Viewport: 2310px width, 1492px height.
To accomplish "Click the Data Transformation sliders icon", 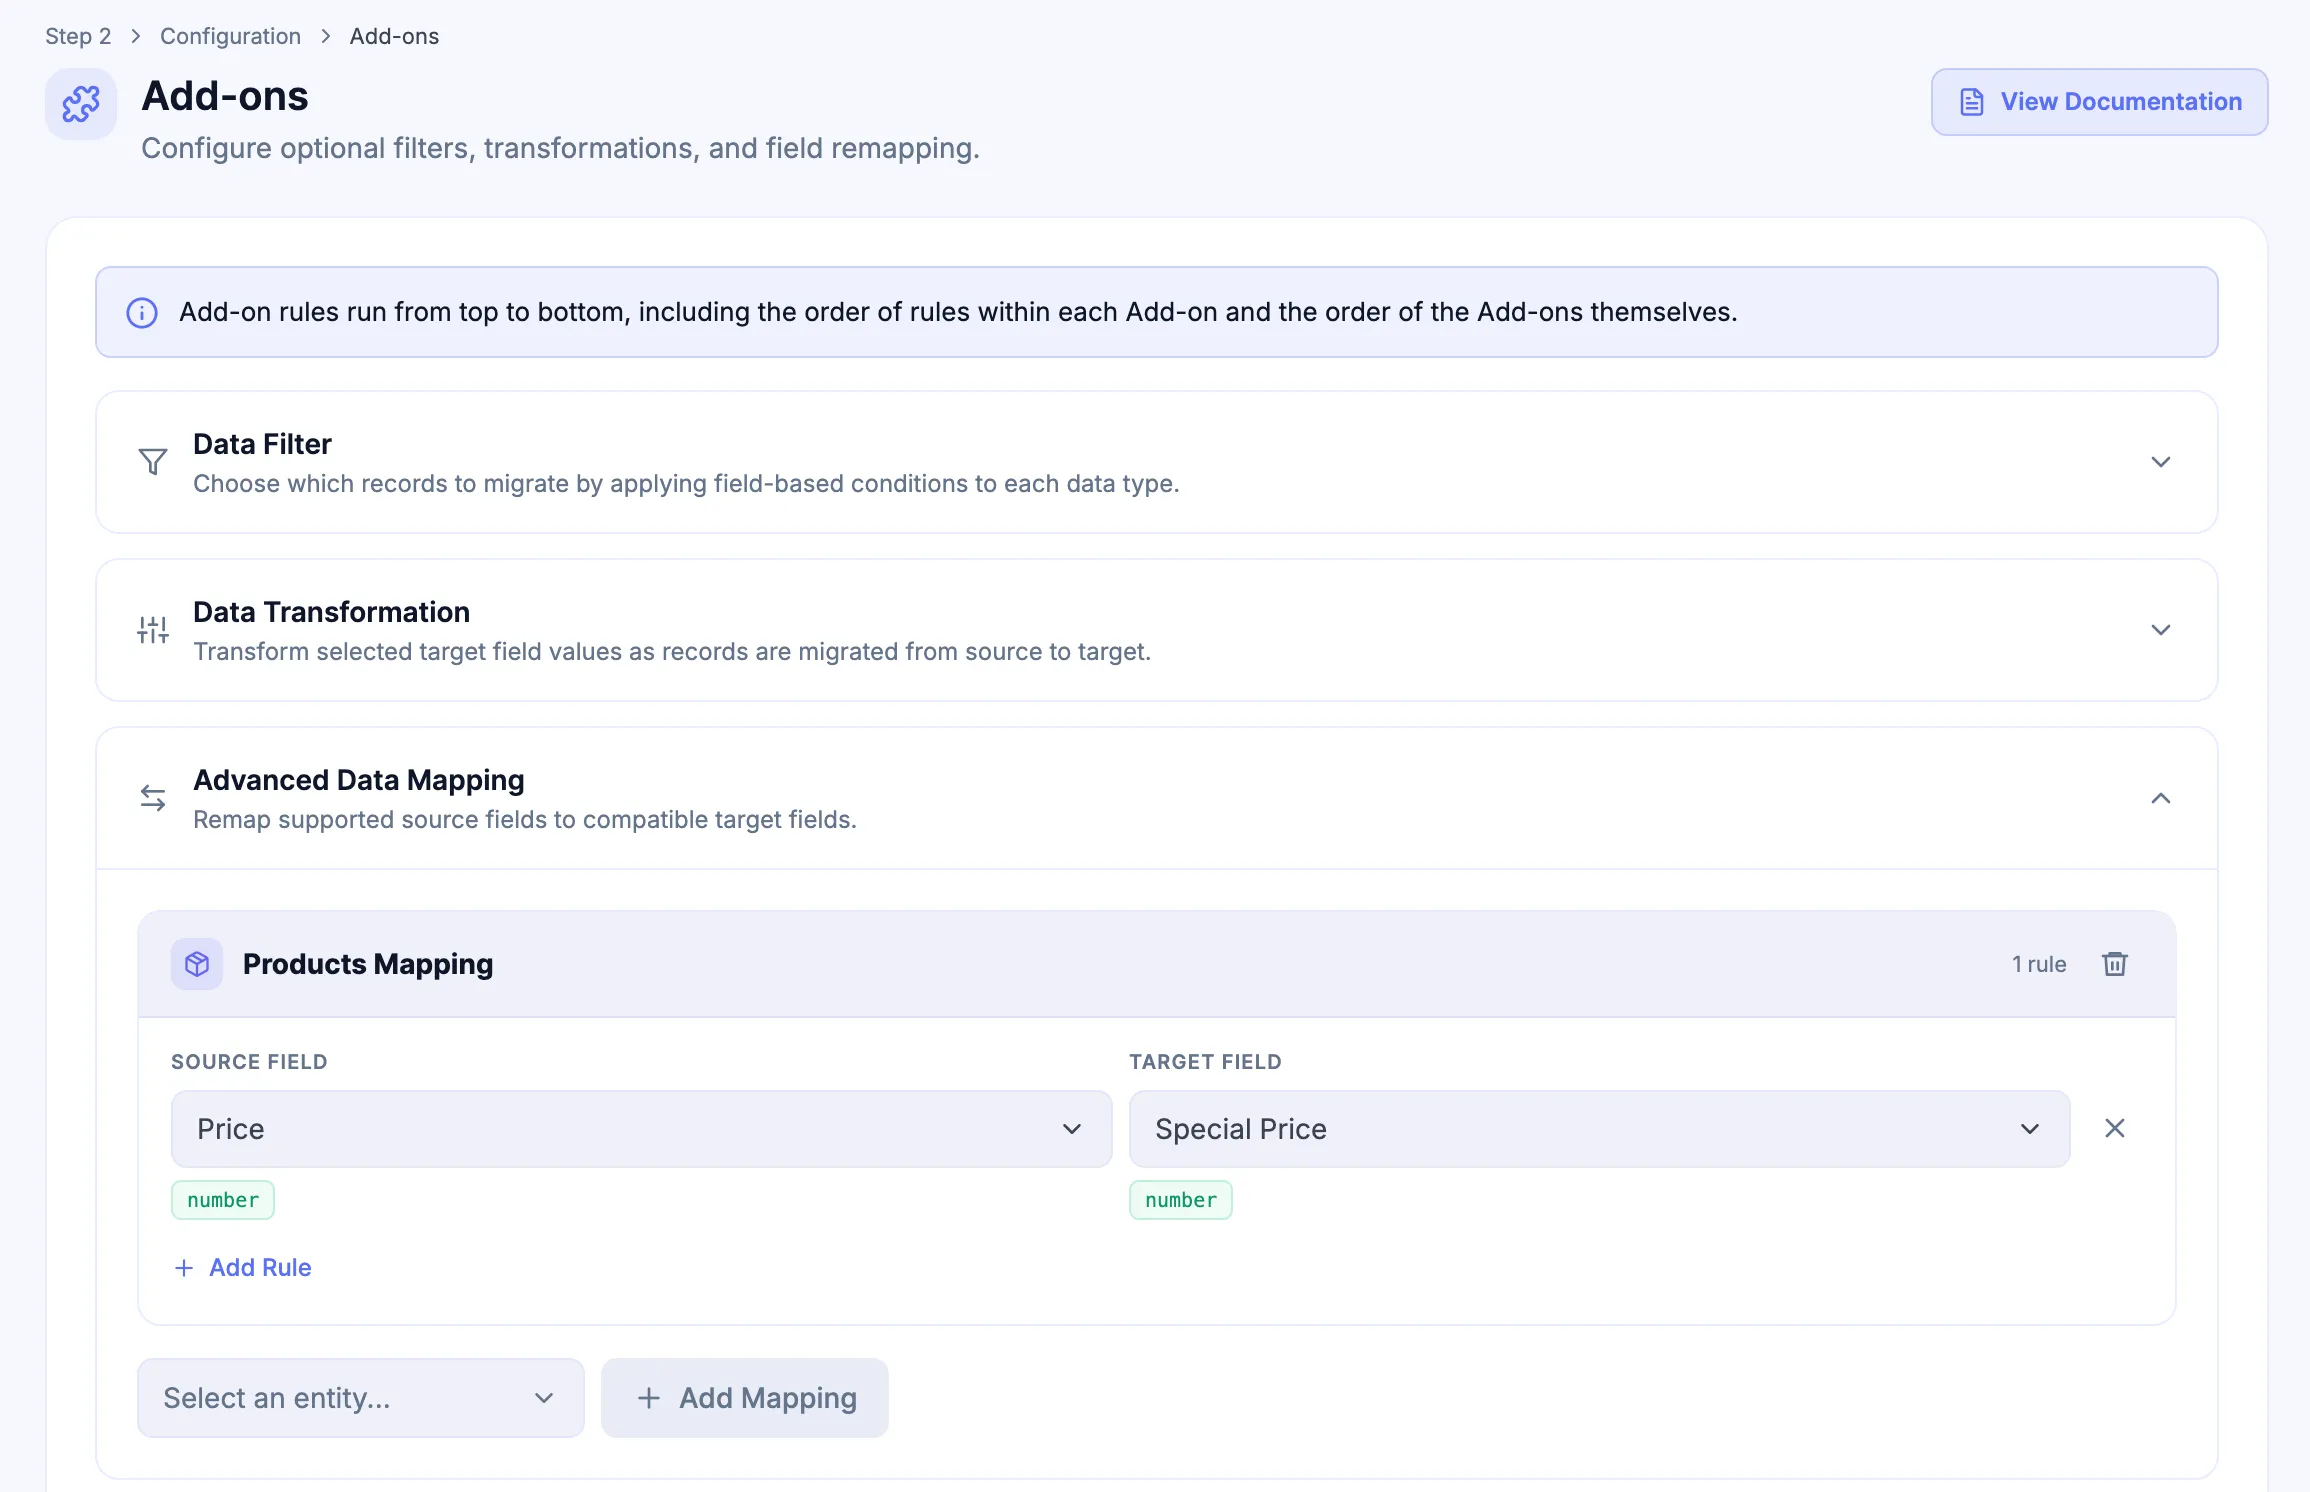I will click(x=153, y=630).
